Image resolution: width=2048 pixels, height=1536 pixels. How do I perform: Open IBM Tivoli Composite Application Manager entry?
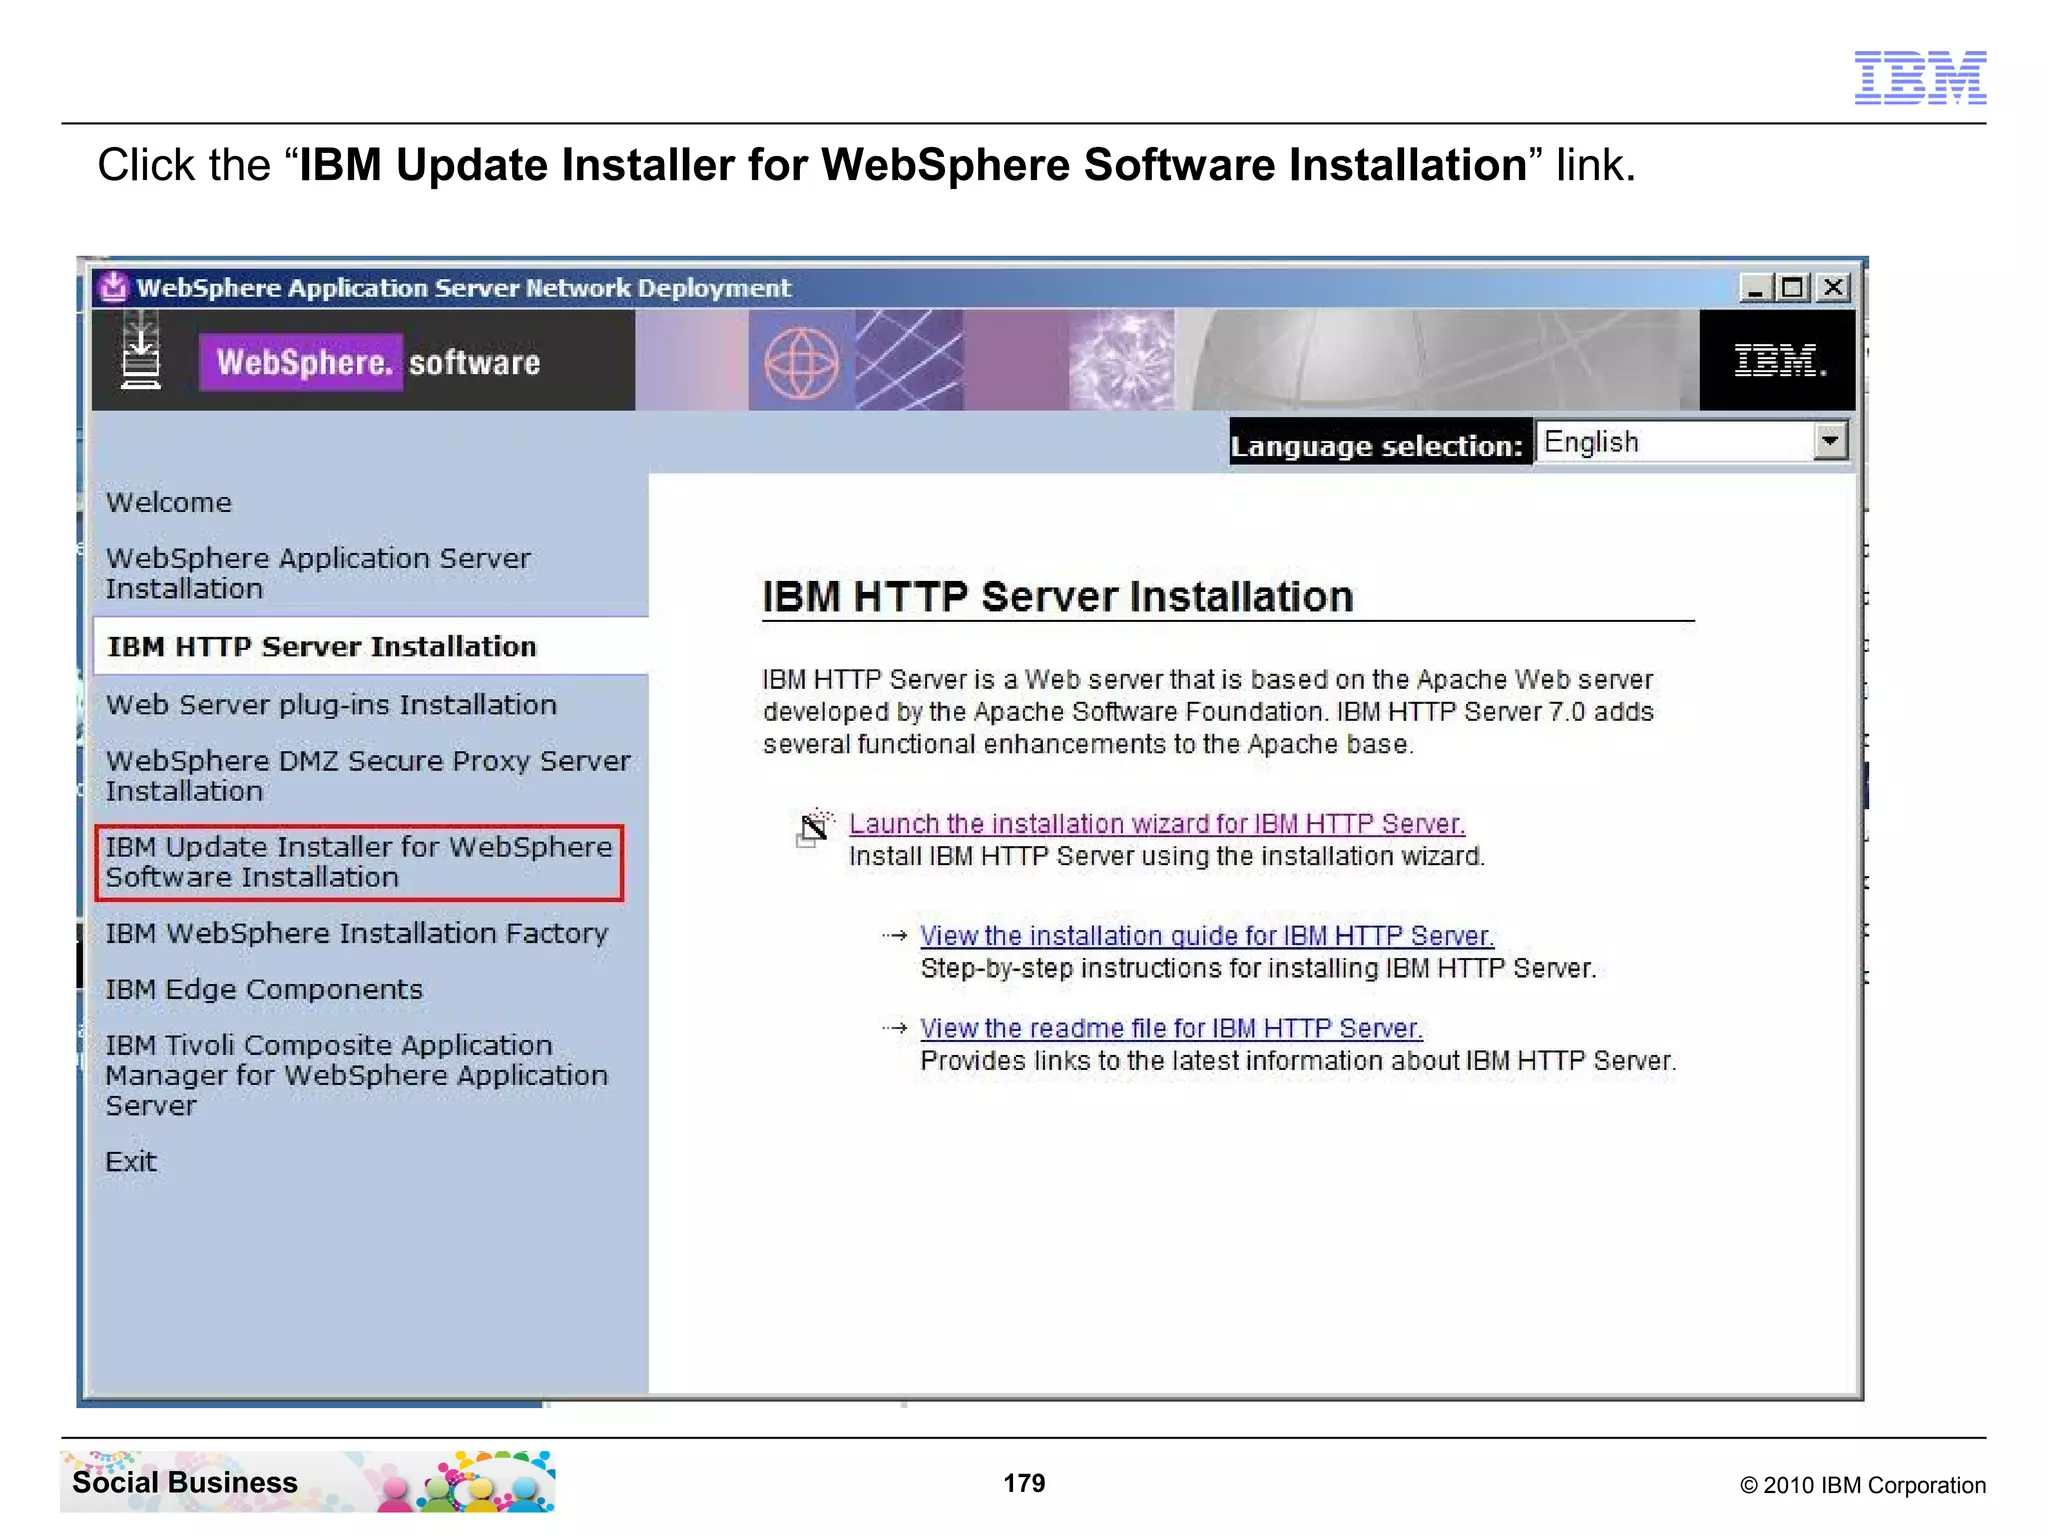[x=357, y=1075]
